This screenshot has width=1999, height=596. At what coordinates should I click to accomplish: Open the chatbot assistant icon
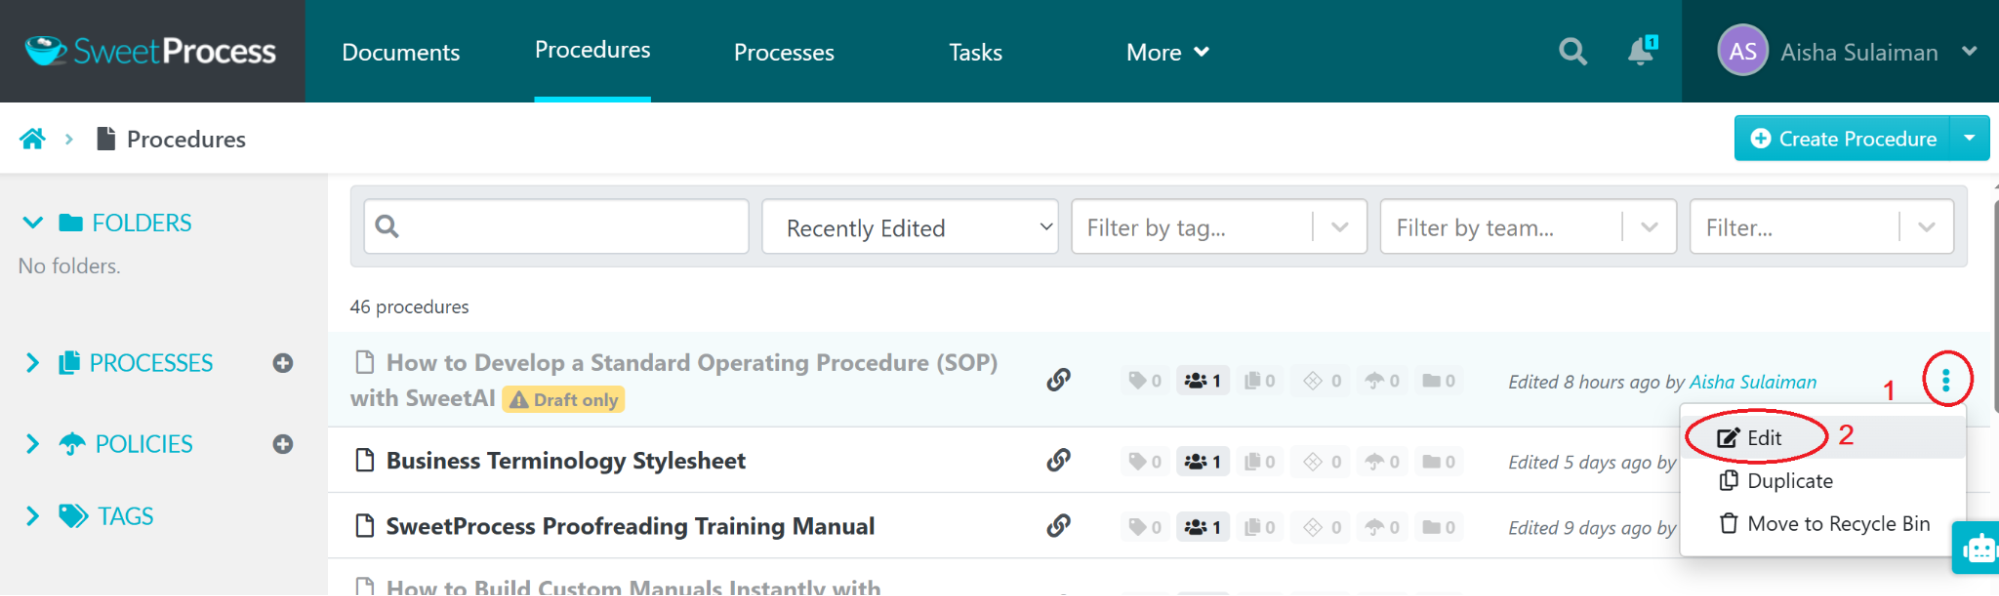click(x=1977, y=548)
